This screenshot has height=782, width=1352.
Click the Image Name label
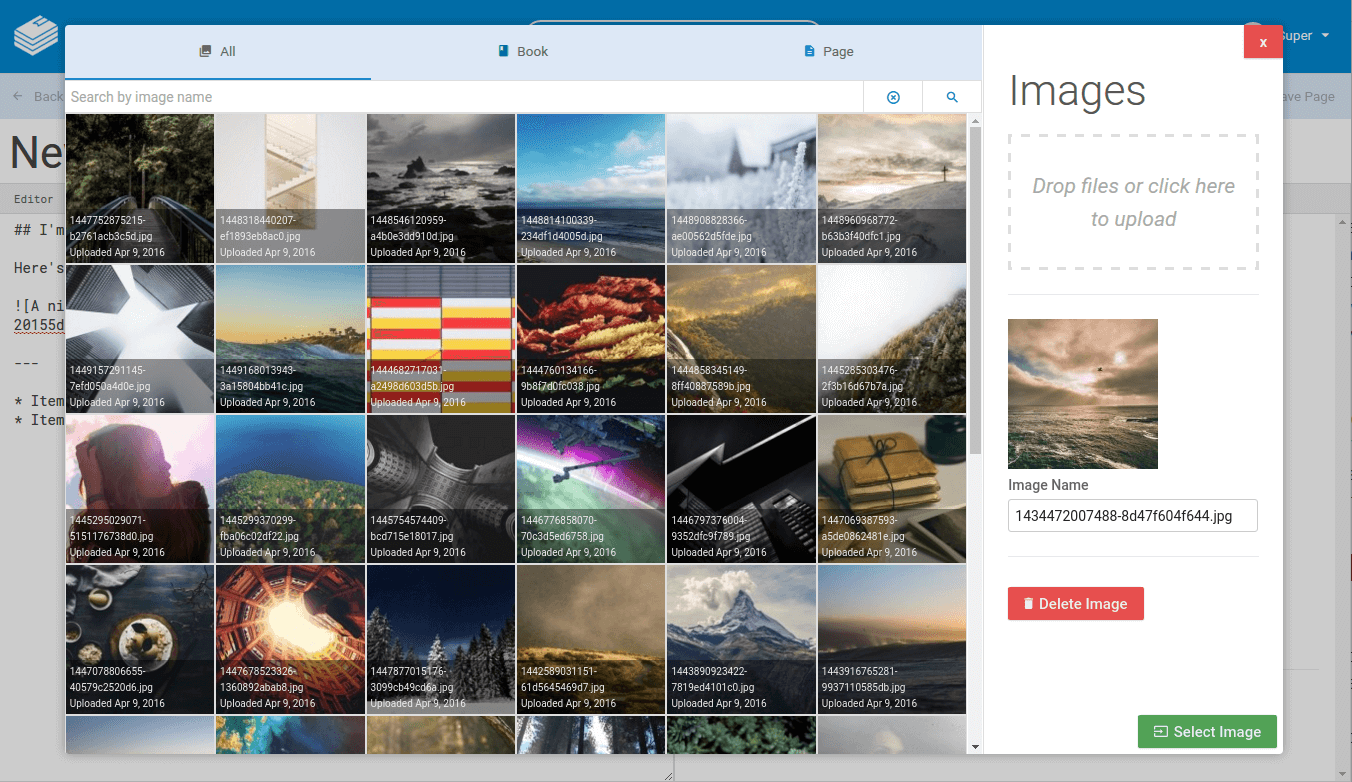click(x=1048, y=485)
